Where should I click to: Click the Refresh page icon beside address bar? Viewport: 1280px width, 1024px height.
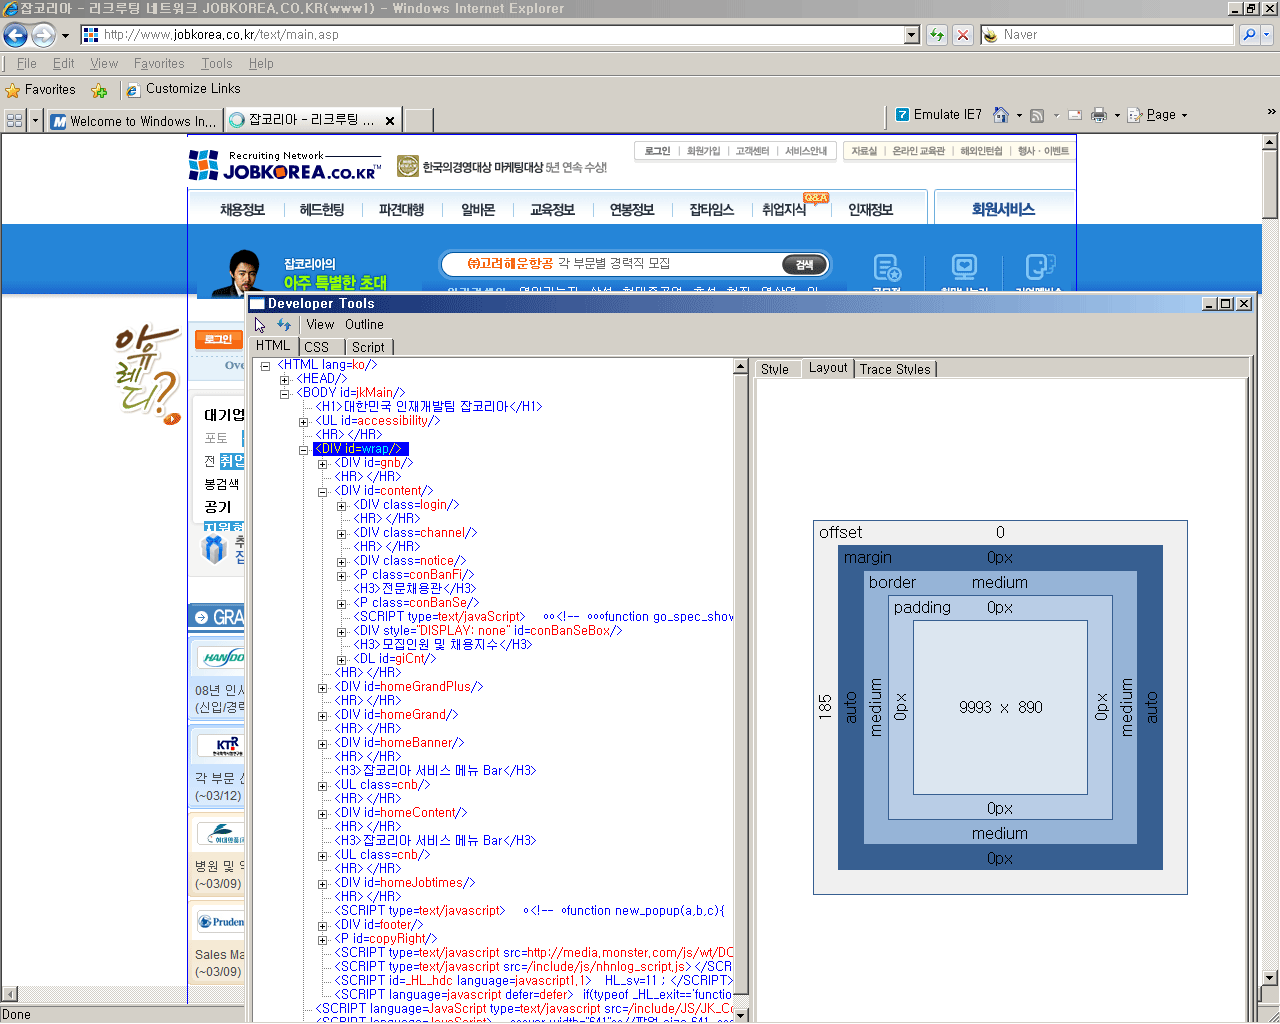937,35
